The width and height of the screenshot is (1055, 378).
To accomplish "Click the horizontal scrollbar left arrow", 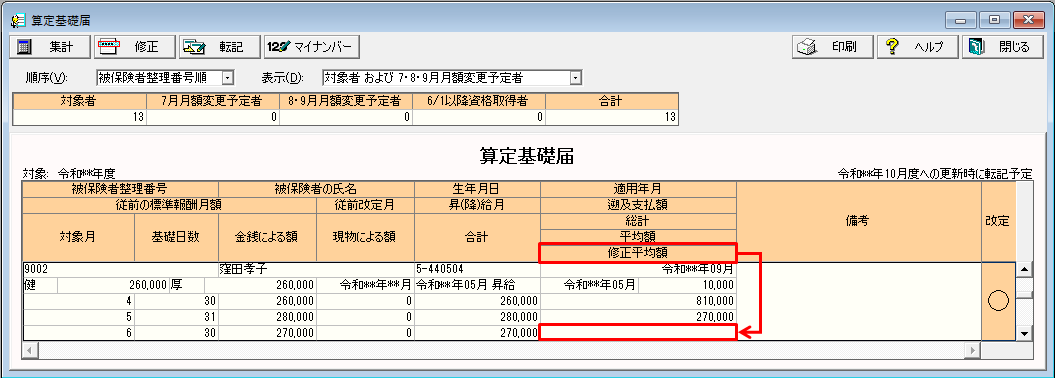I will (30, 350).
